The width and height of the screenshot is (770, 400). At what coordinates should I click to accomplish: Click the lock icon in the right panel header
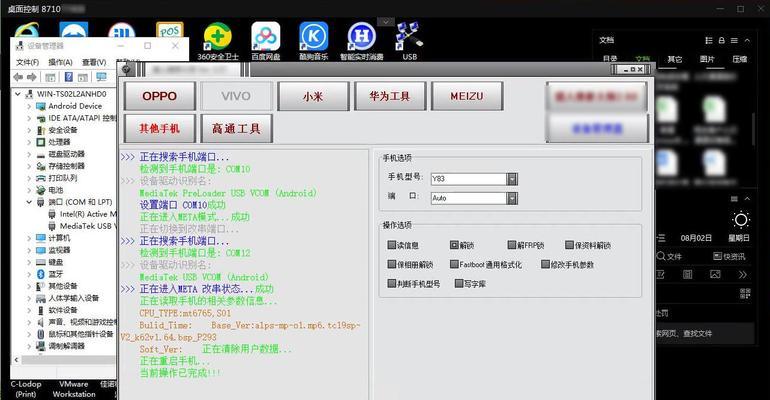click(x=721, y=40)
